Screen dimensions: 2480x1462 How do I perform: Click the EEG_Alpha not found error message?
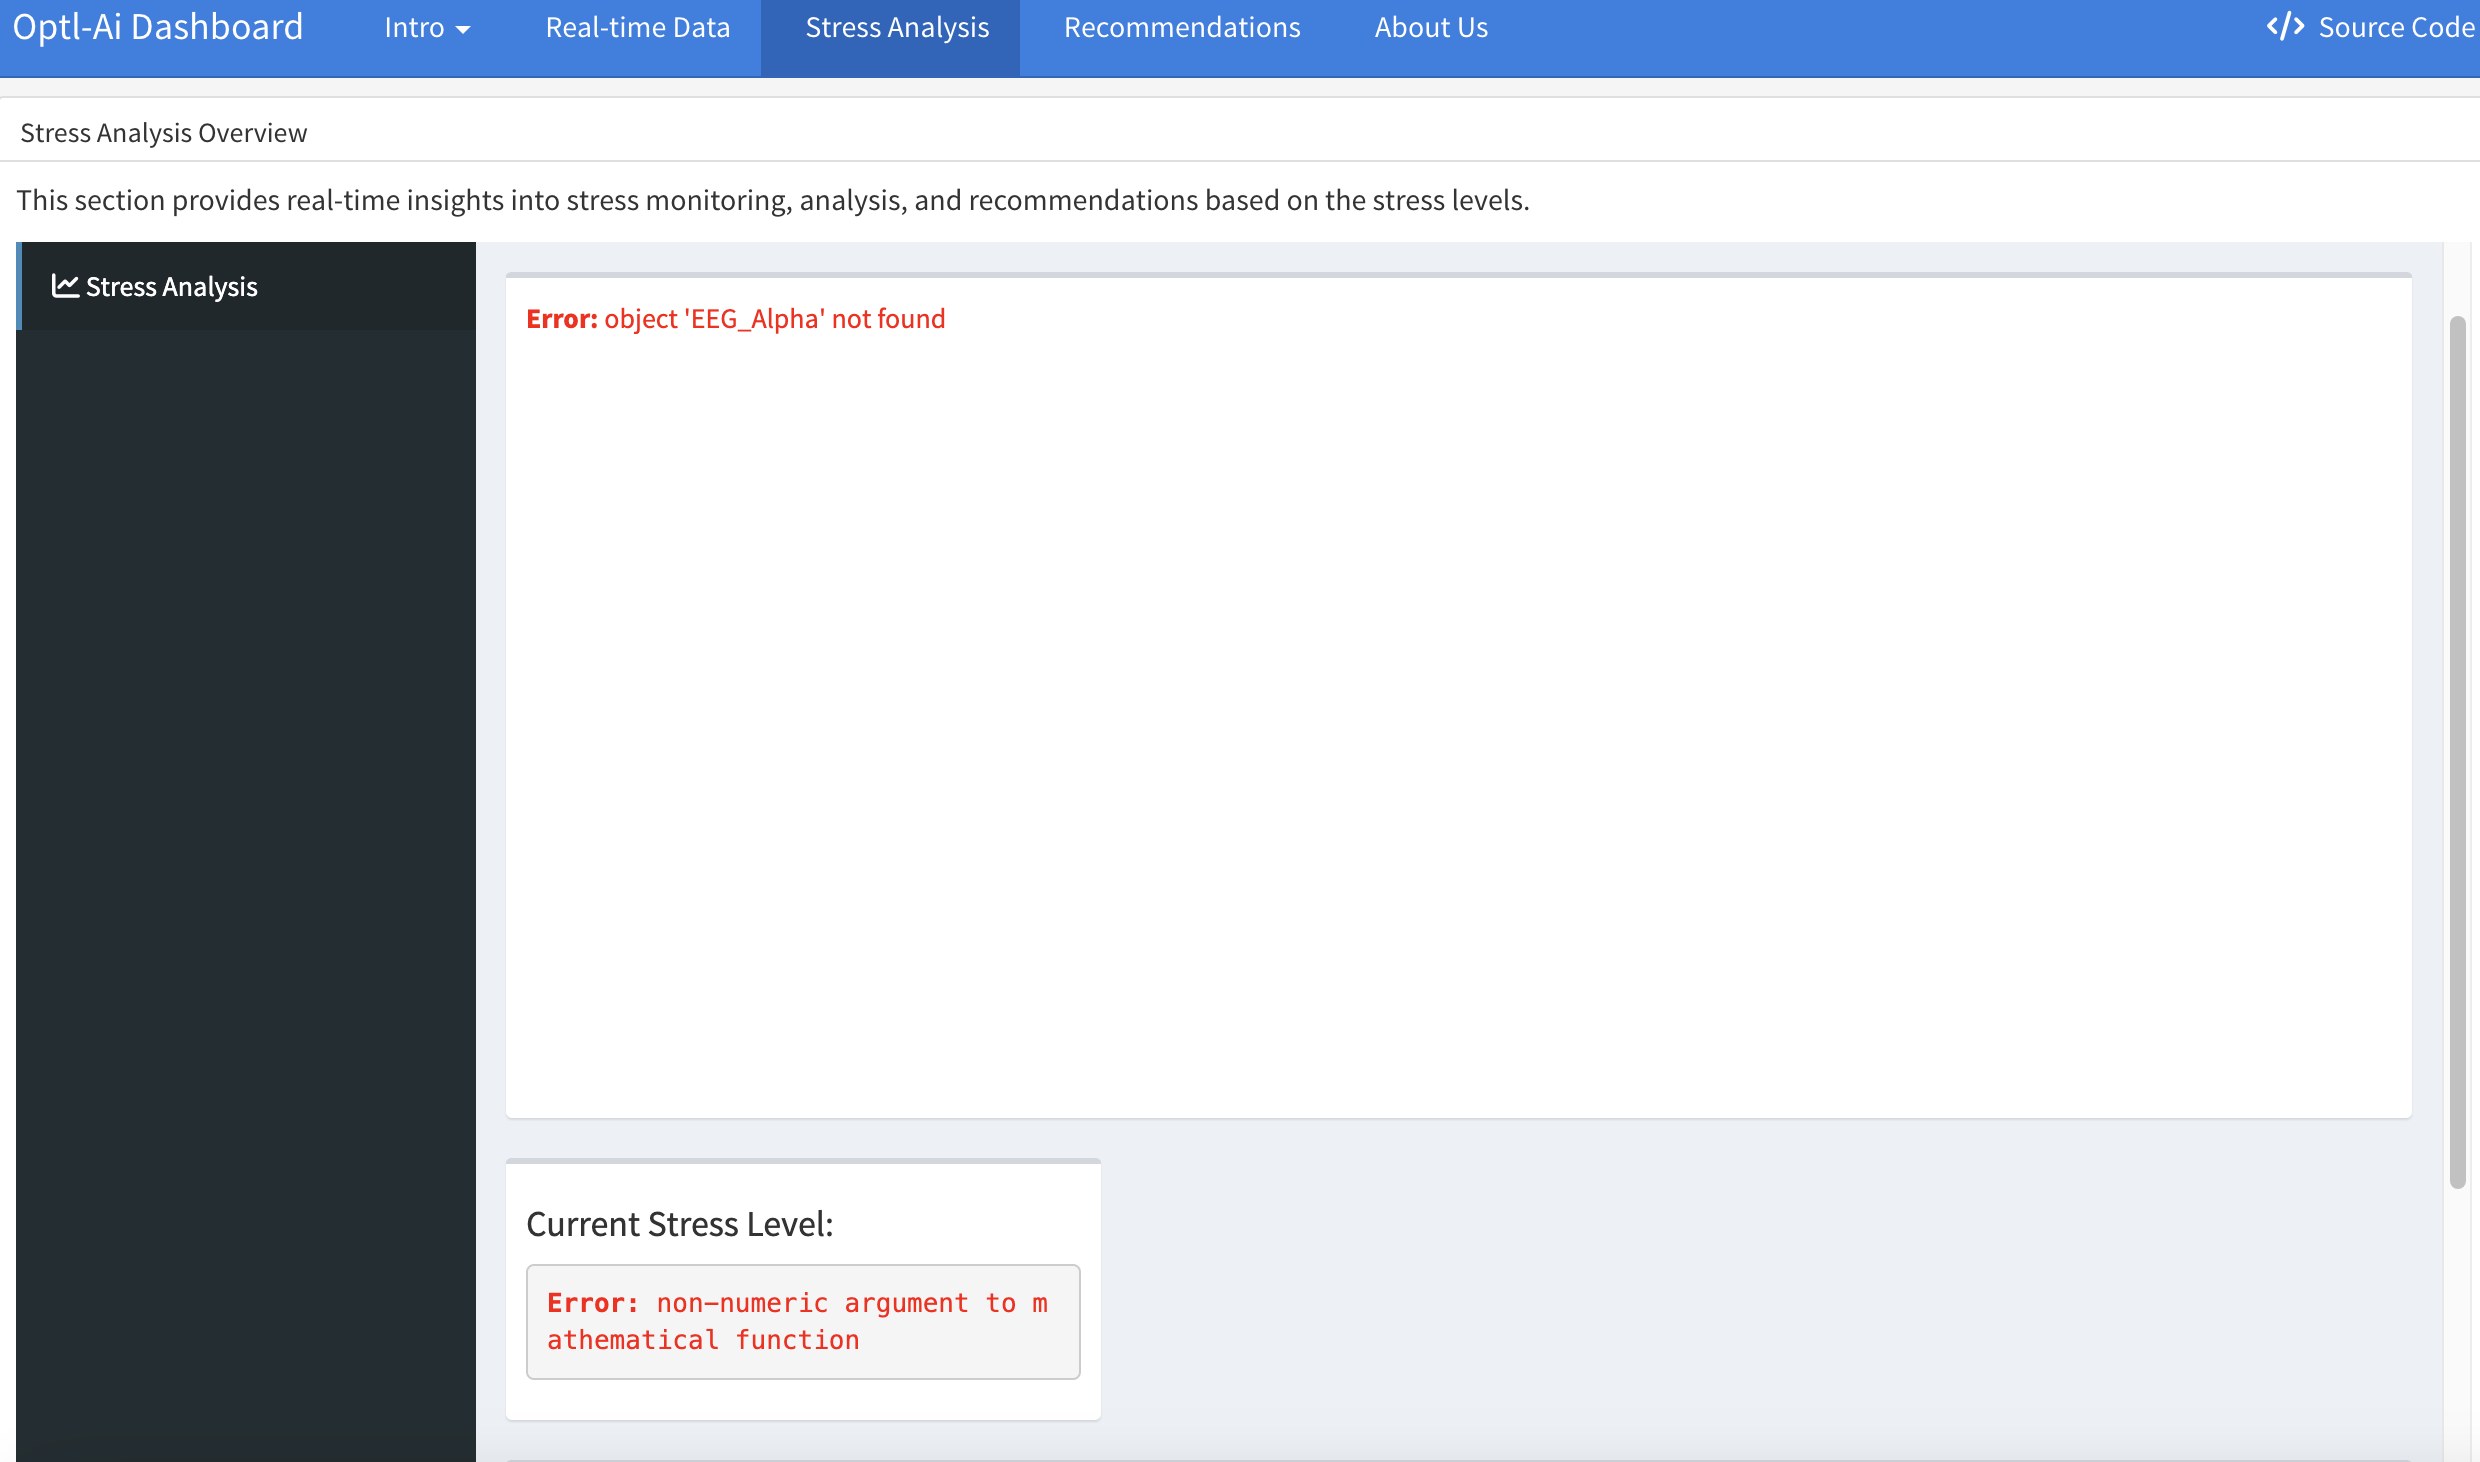coord(735,319)
